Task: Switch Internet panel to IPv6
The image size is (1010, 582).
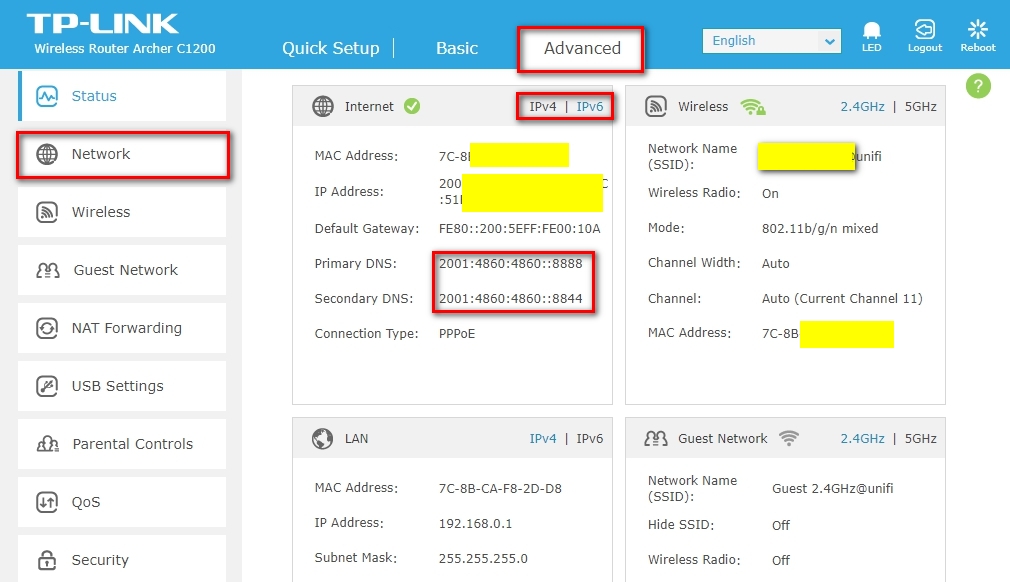Action: click(589, 107)
